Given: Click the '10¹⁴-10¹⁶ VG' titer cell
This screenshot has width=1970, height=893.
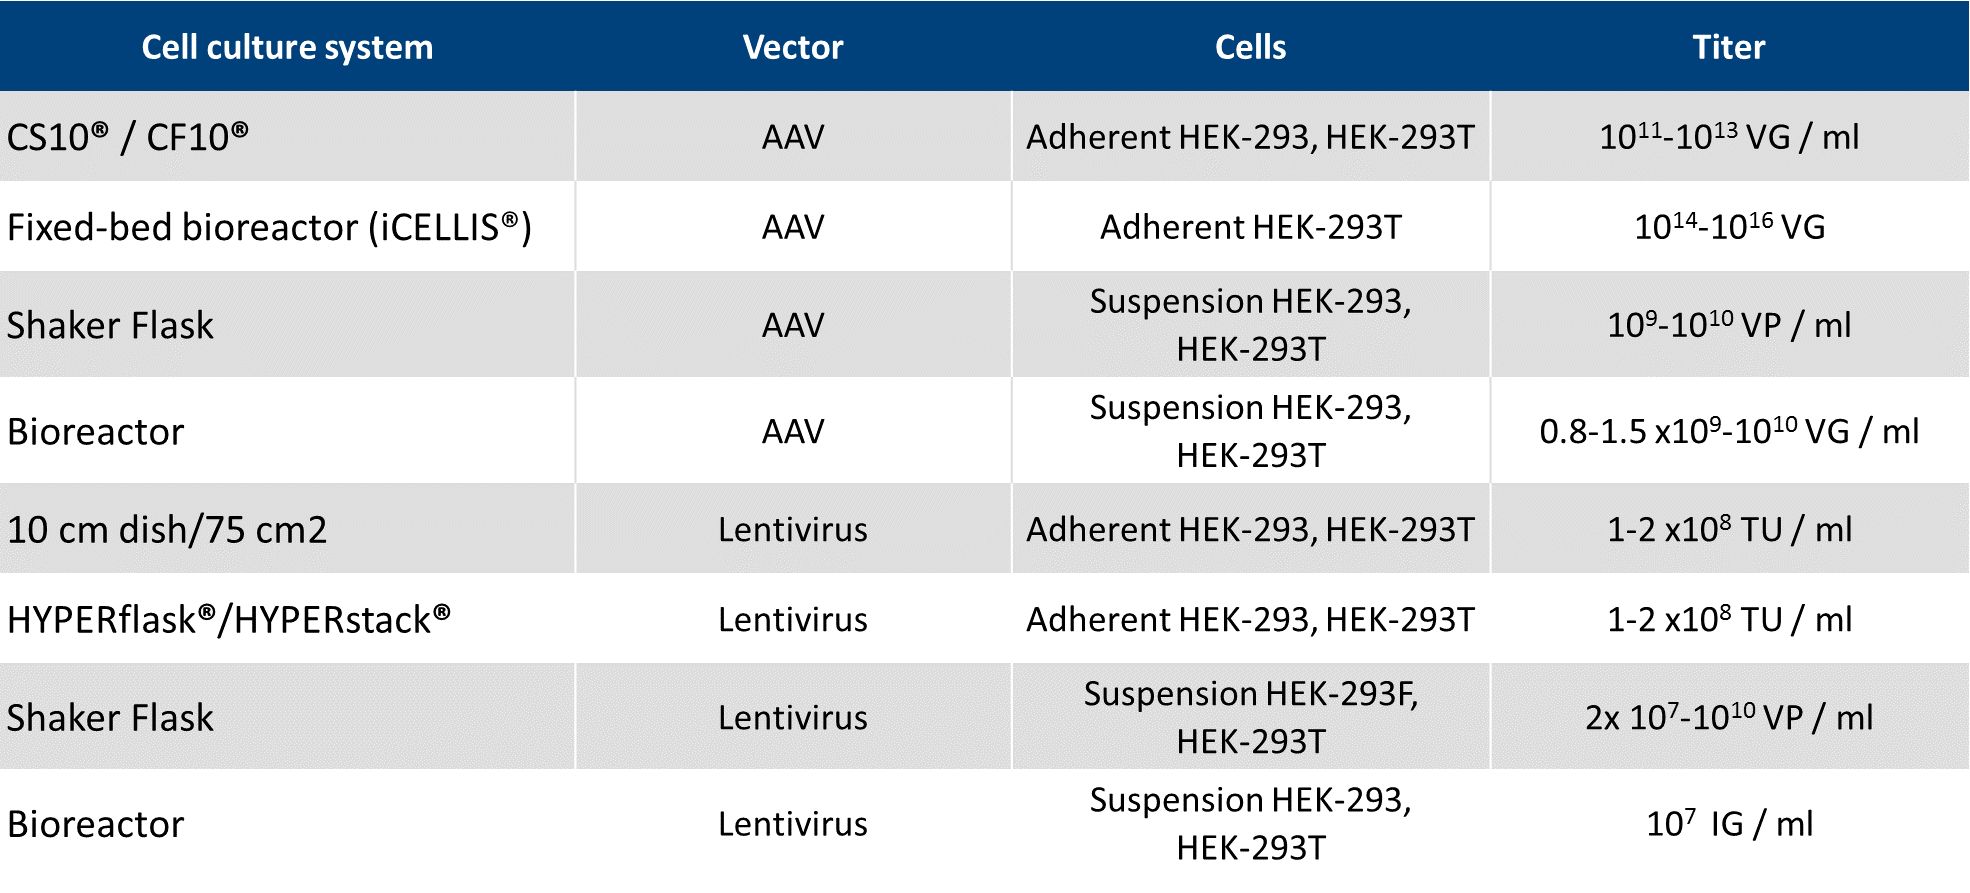Looking at the screenshot, I should click(x=1729, y=227).
